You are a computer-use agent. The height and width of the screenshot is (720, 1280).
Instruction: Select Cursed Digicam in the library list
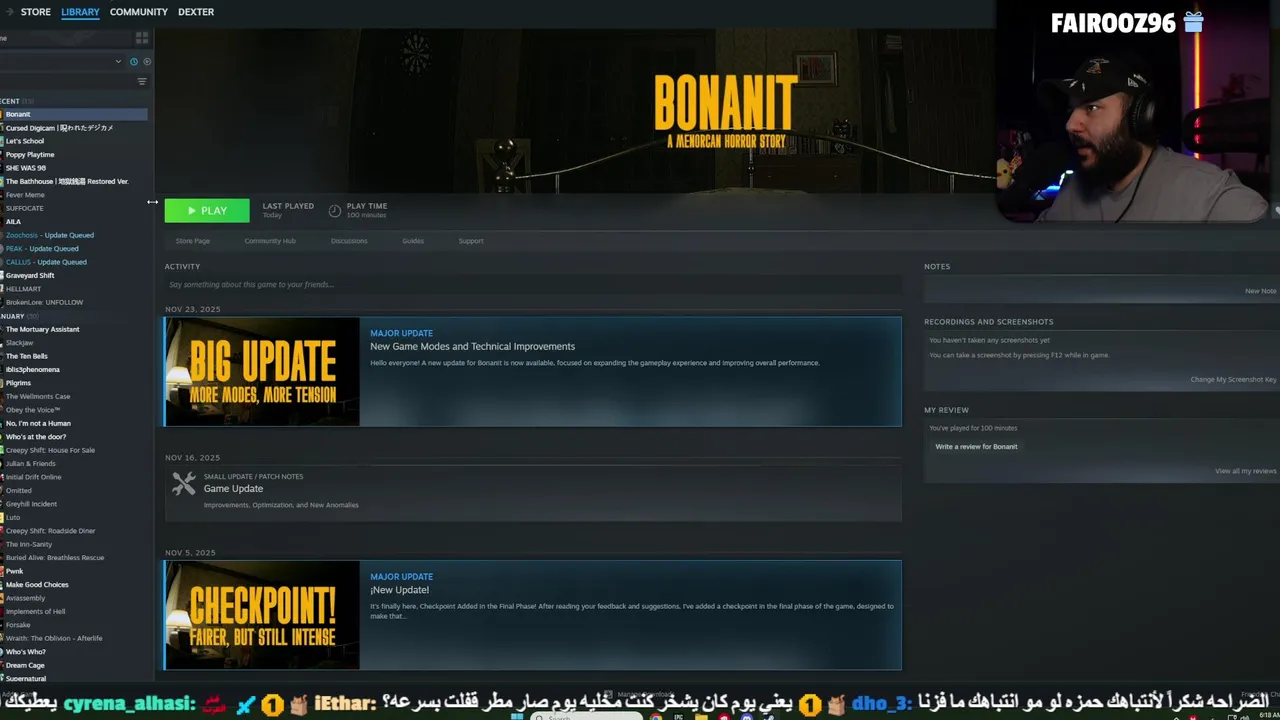pos(59,128)
